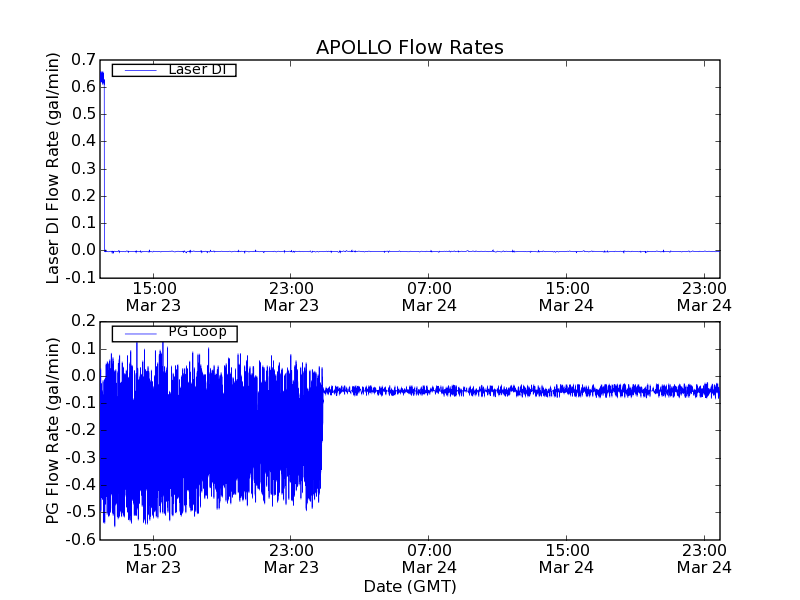Click the 0.2 tick on Laser DI axis

coord(84,196)
